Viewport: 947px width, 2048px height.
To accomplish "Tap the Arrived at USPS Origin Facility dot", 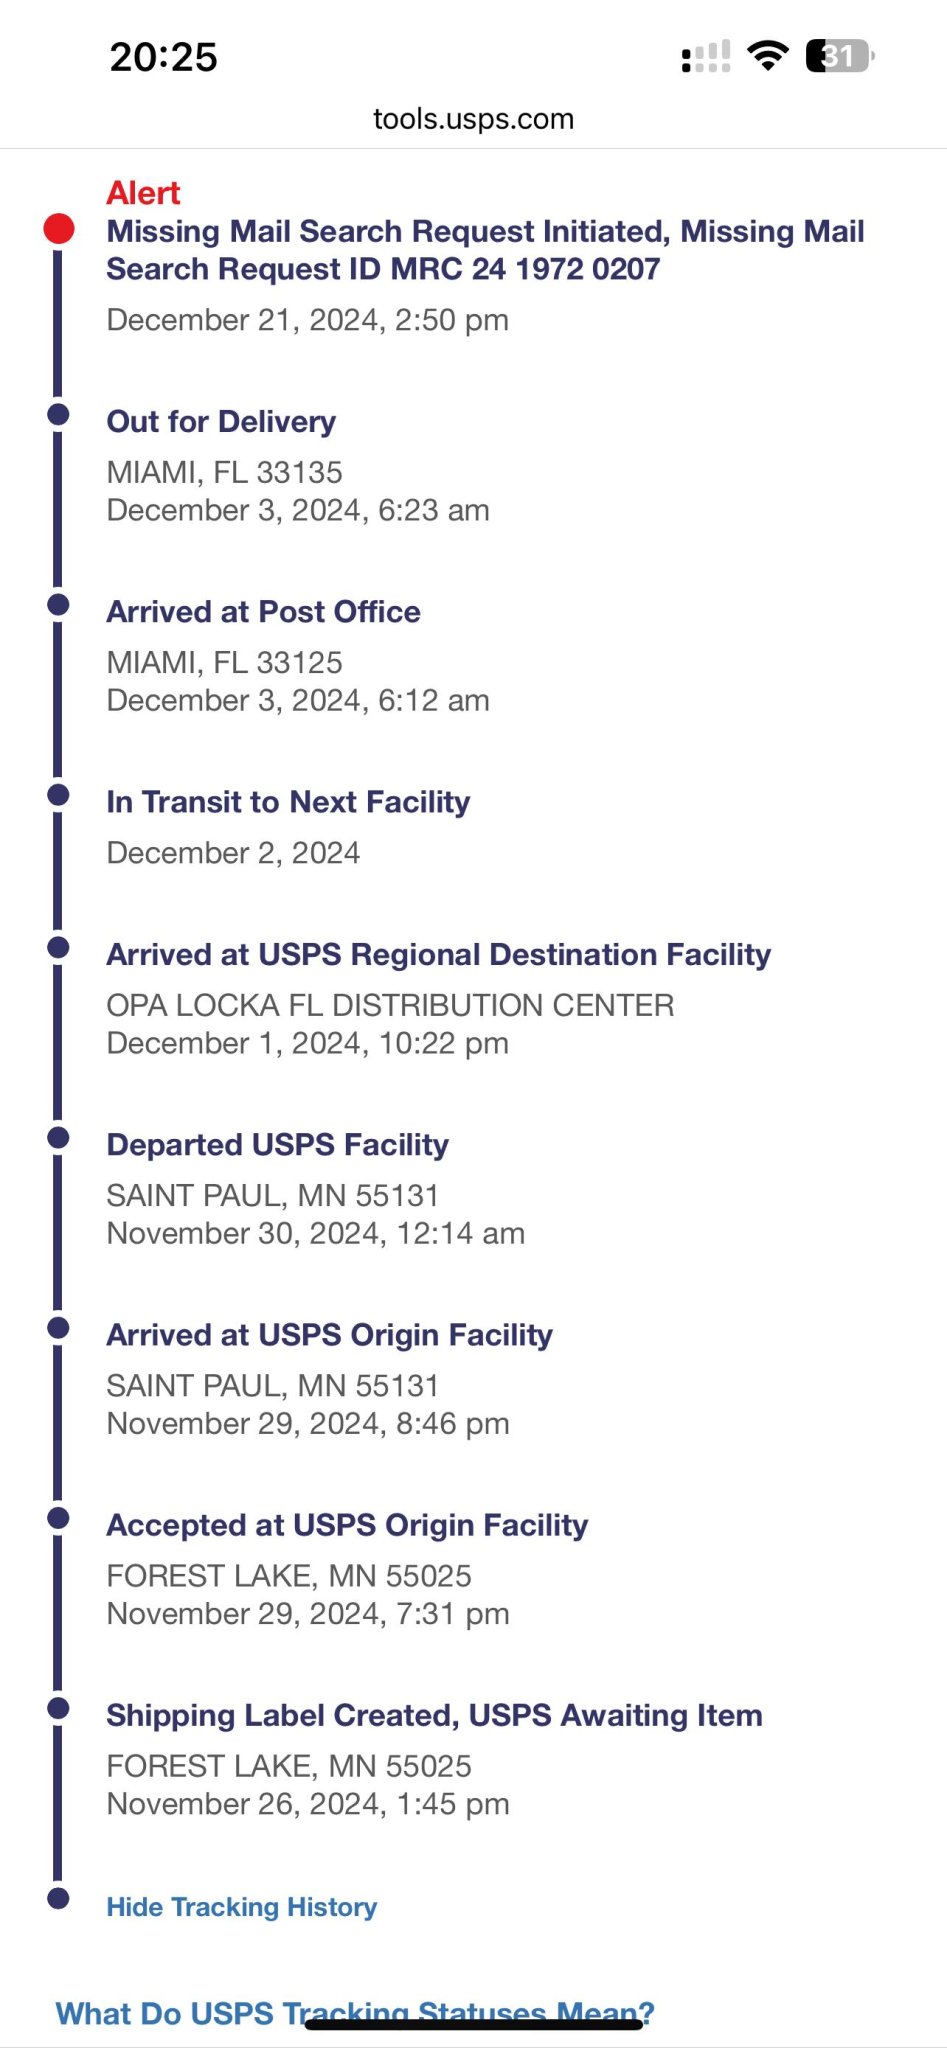I will point(58,1327).
